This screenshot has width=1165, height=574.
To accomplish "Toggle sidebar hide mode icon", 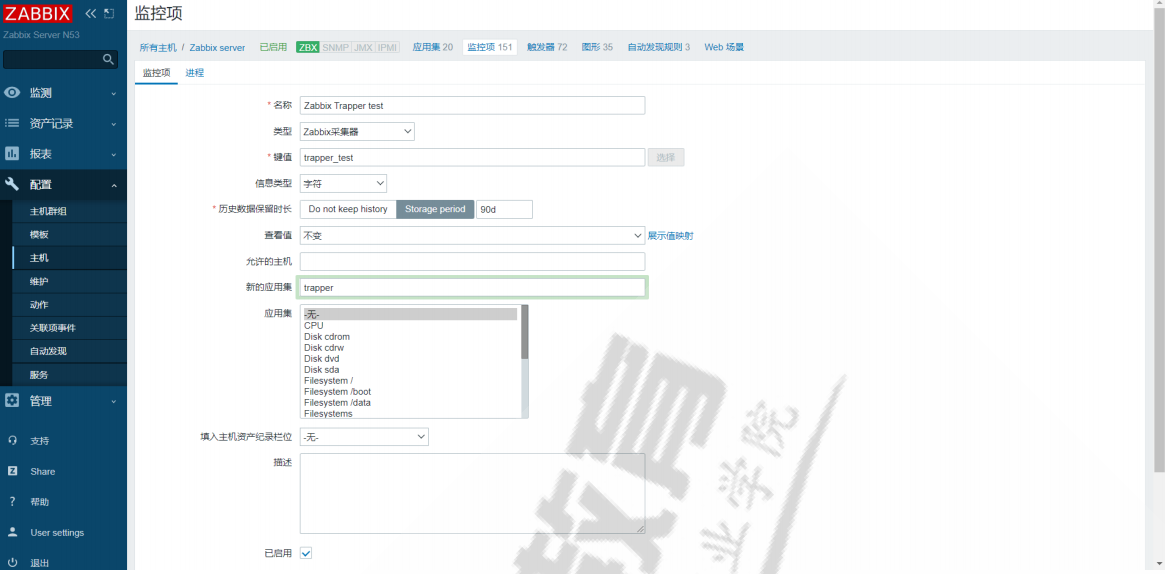I will (109, 13).
